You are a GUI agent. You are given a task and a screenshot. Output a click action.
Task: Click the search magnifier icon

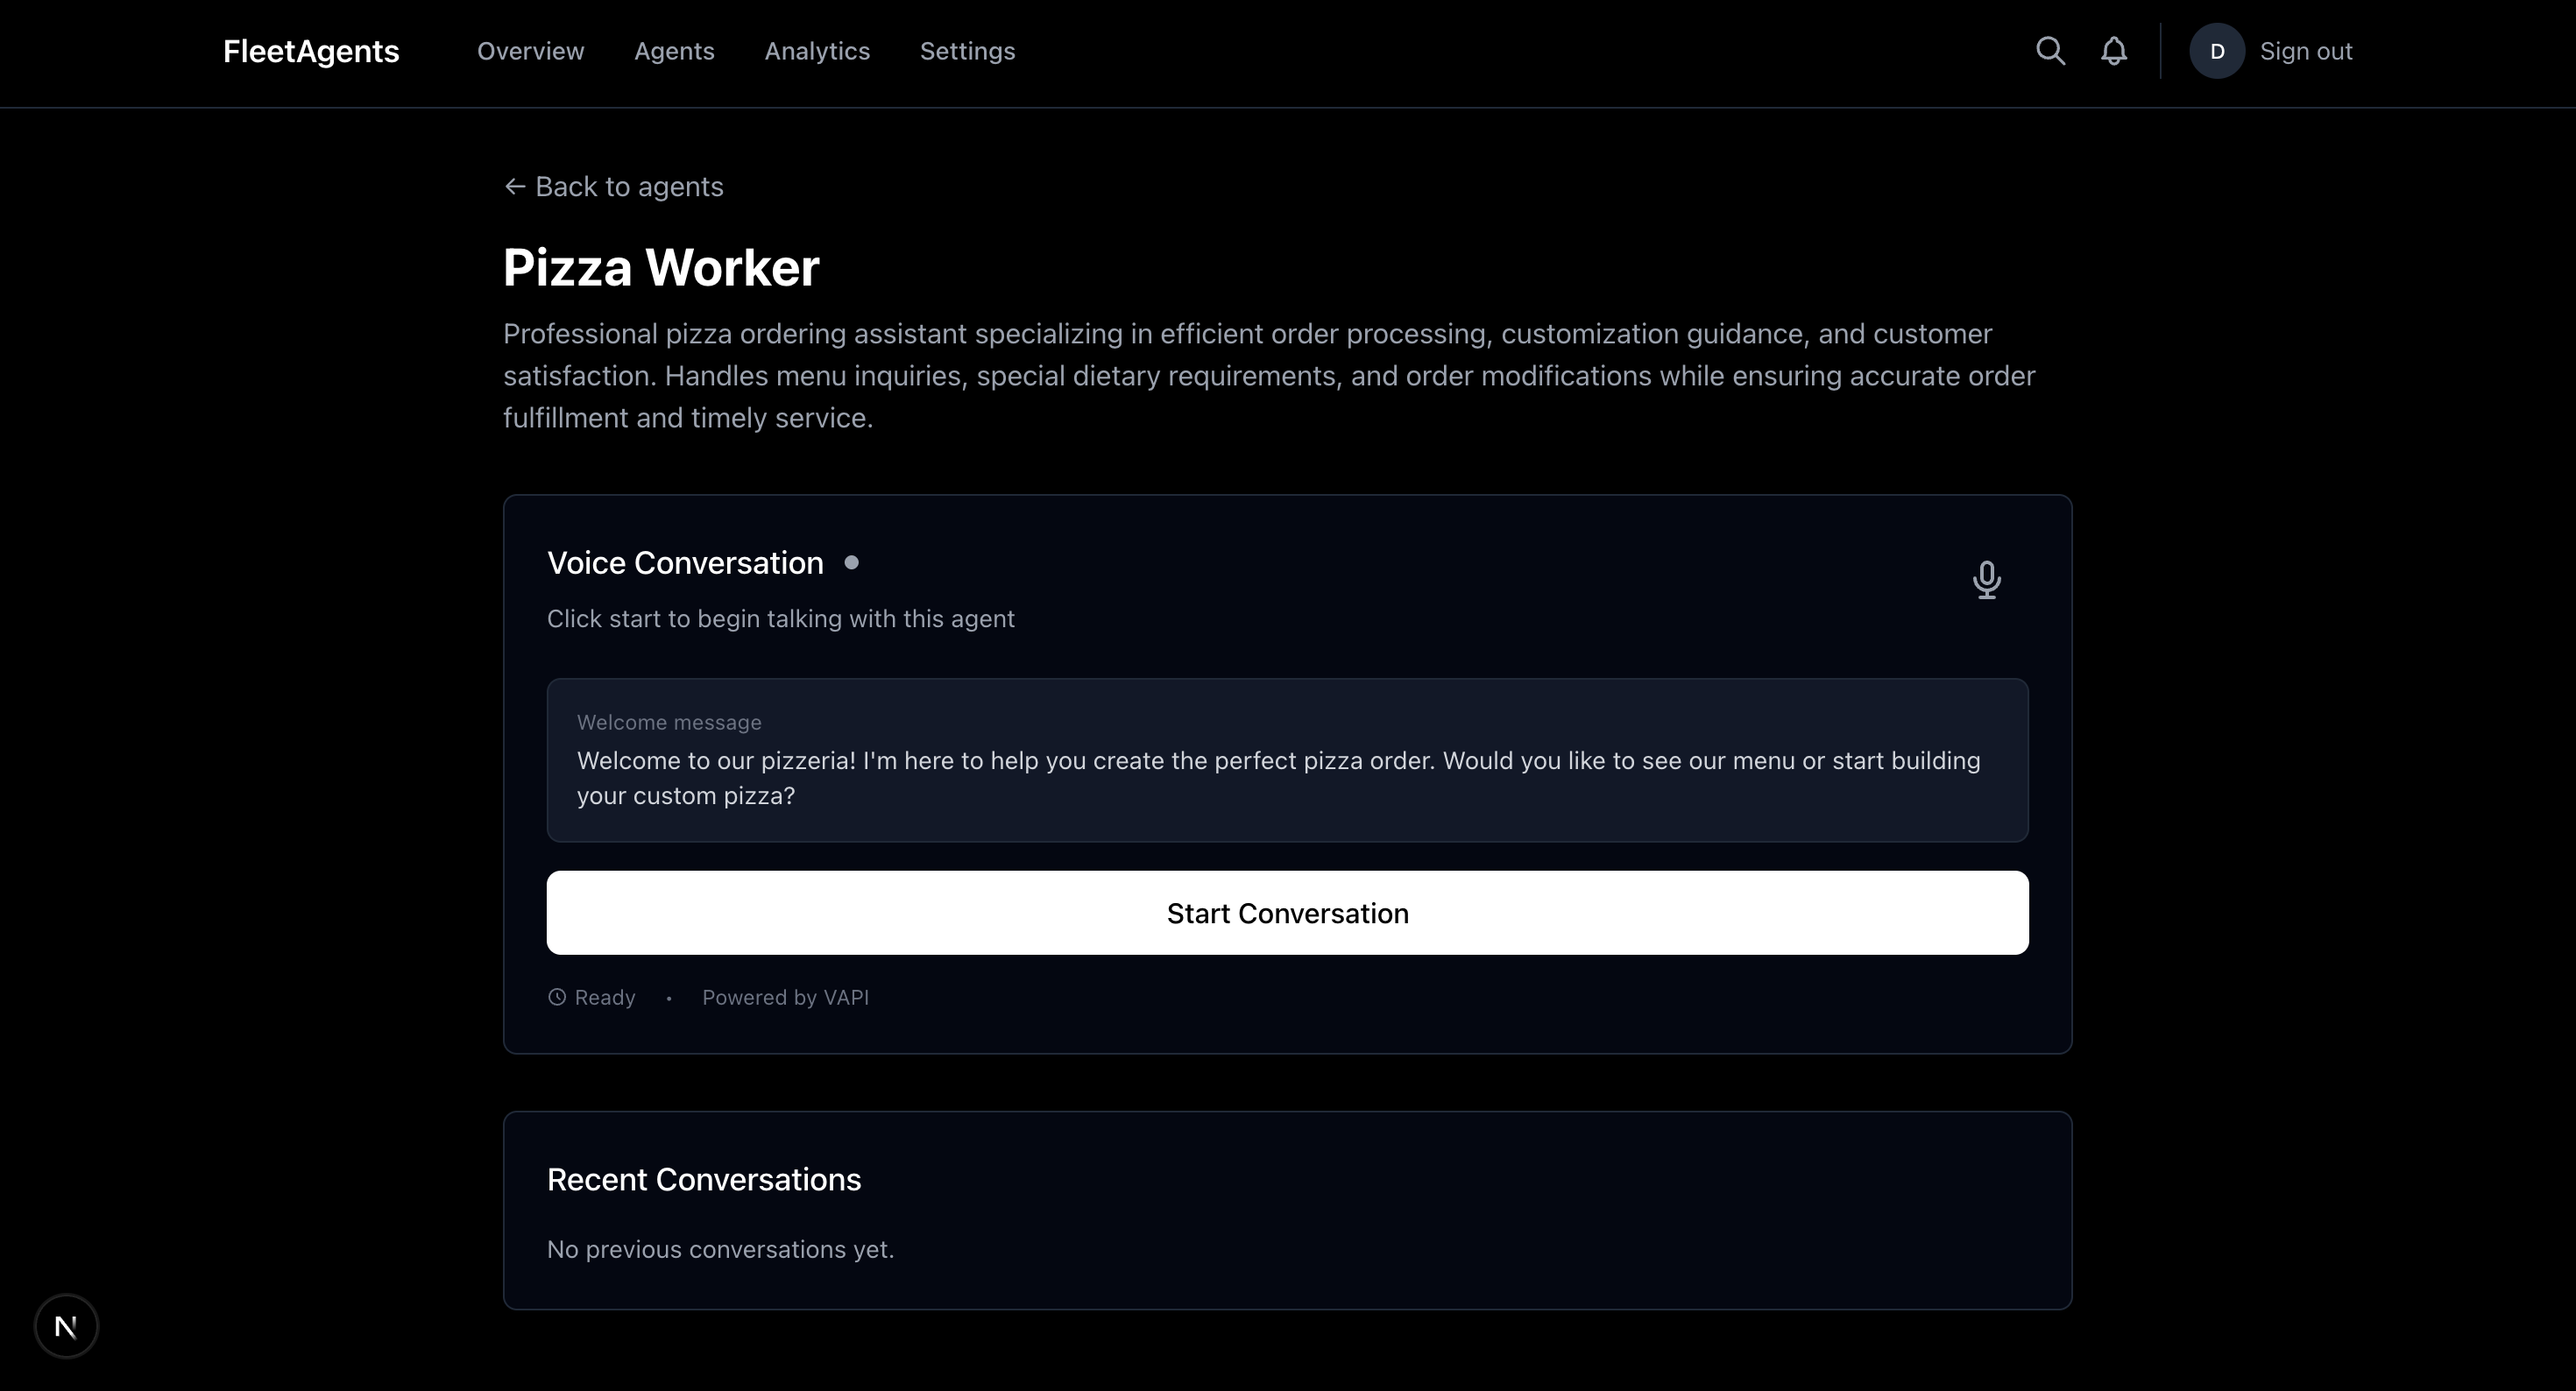pyautogui.click(x=2050, y=51)
